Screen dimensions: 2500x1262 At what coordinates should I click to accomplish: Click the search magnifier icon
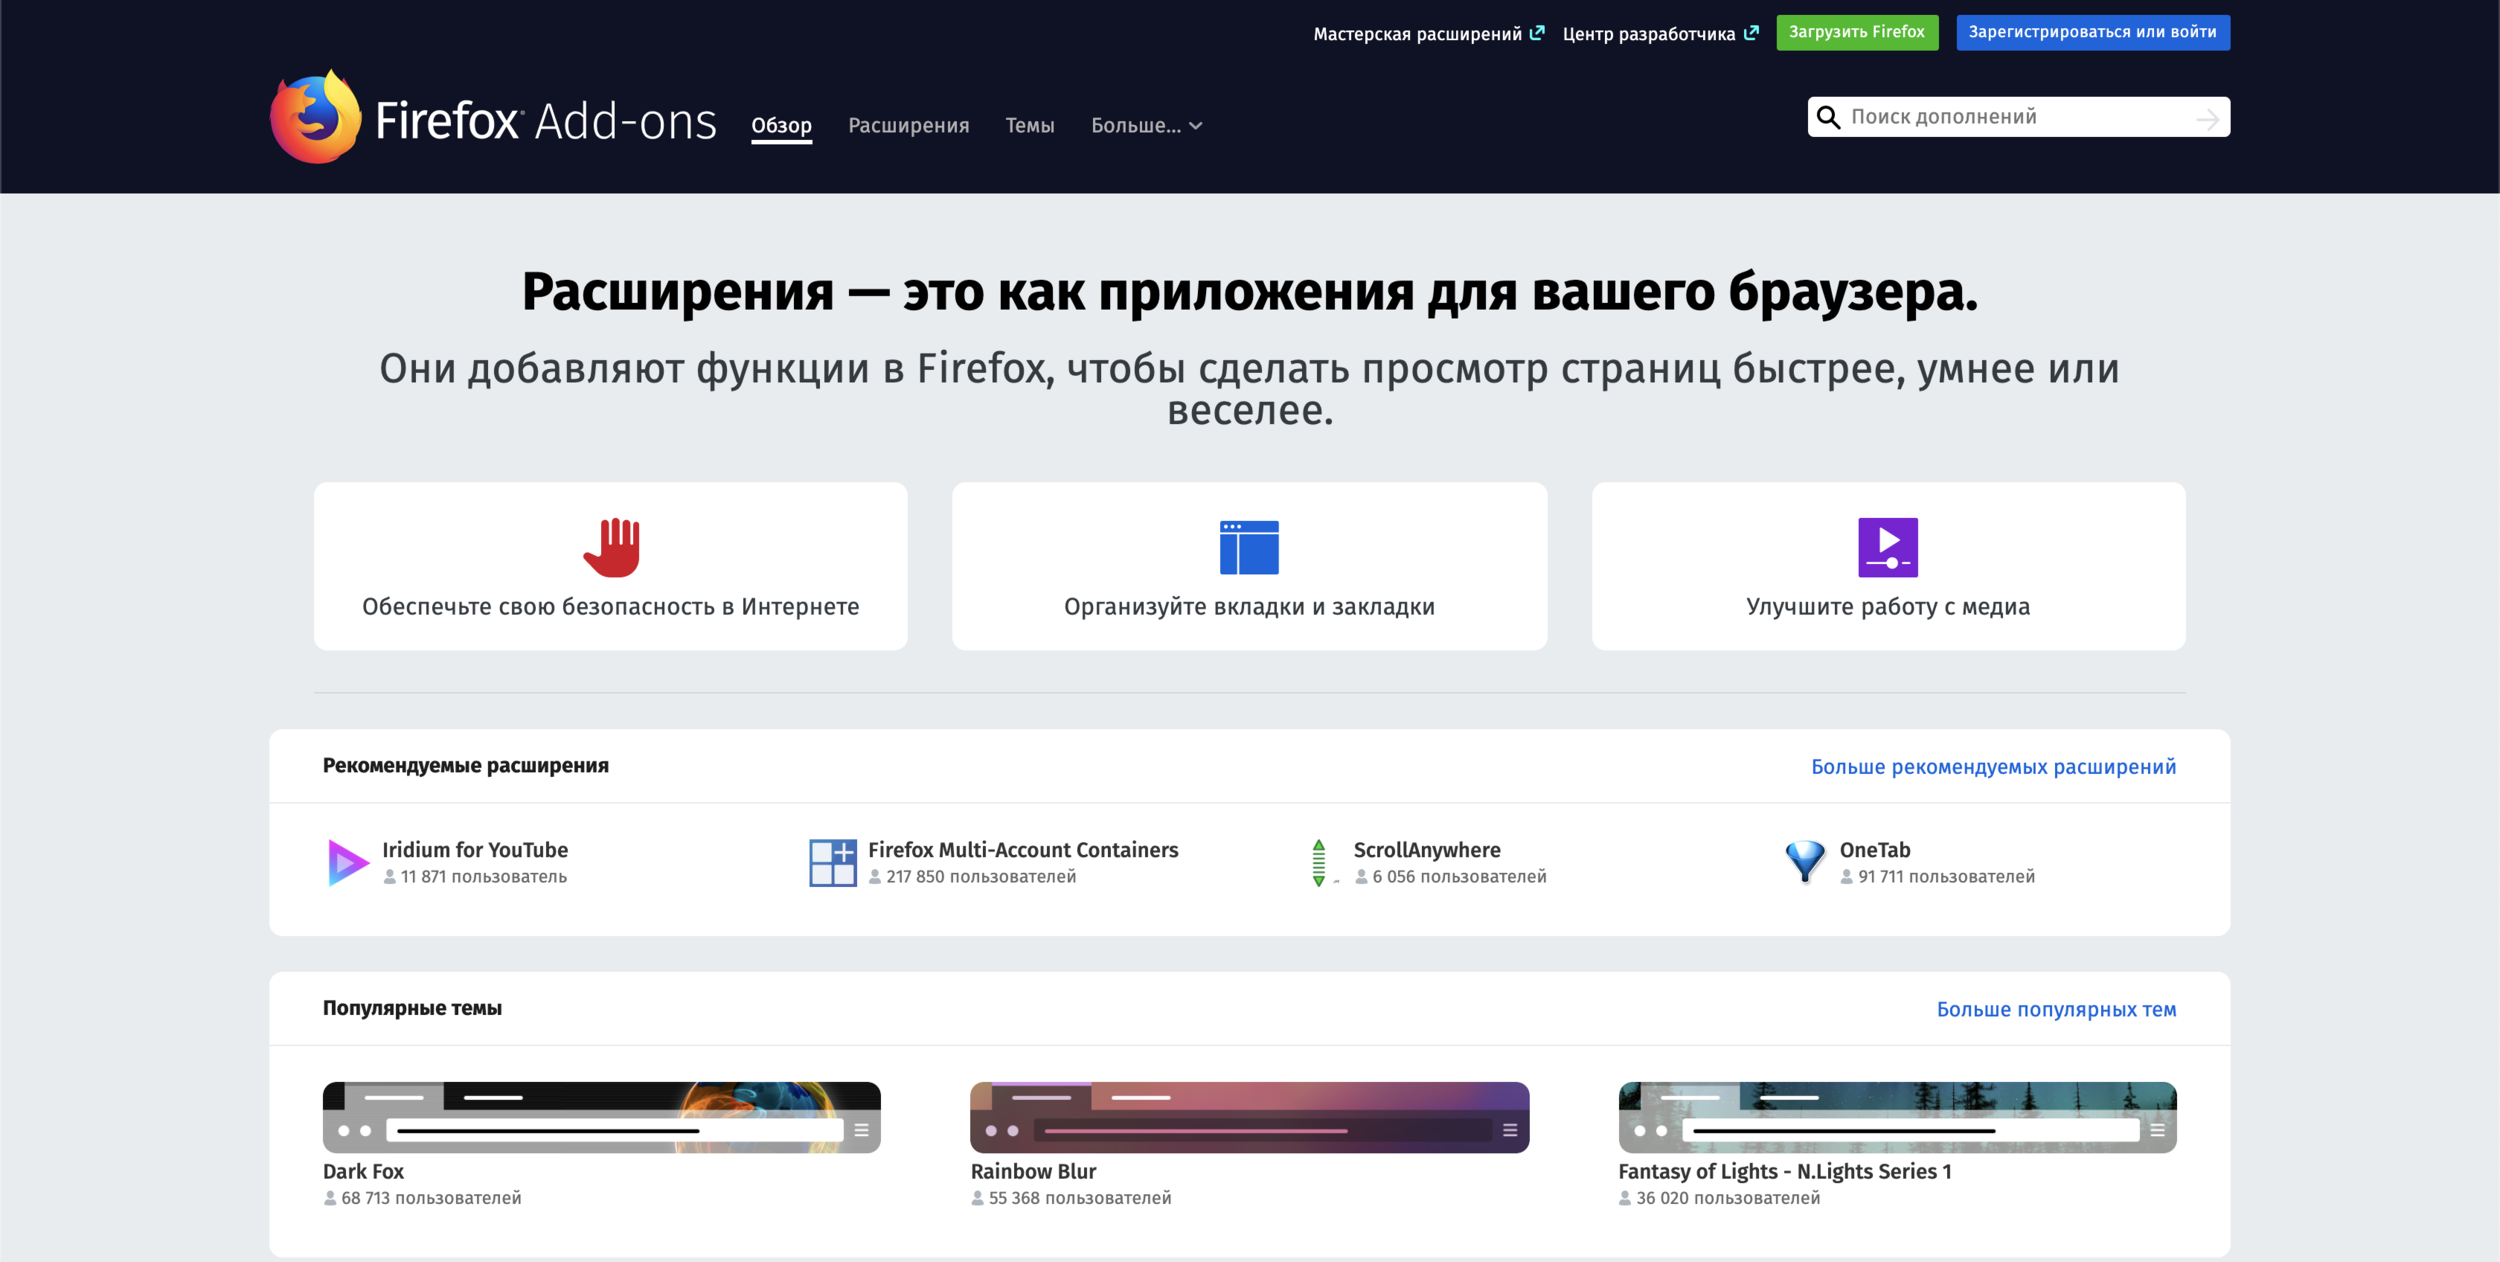pos(1828,117)
